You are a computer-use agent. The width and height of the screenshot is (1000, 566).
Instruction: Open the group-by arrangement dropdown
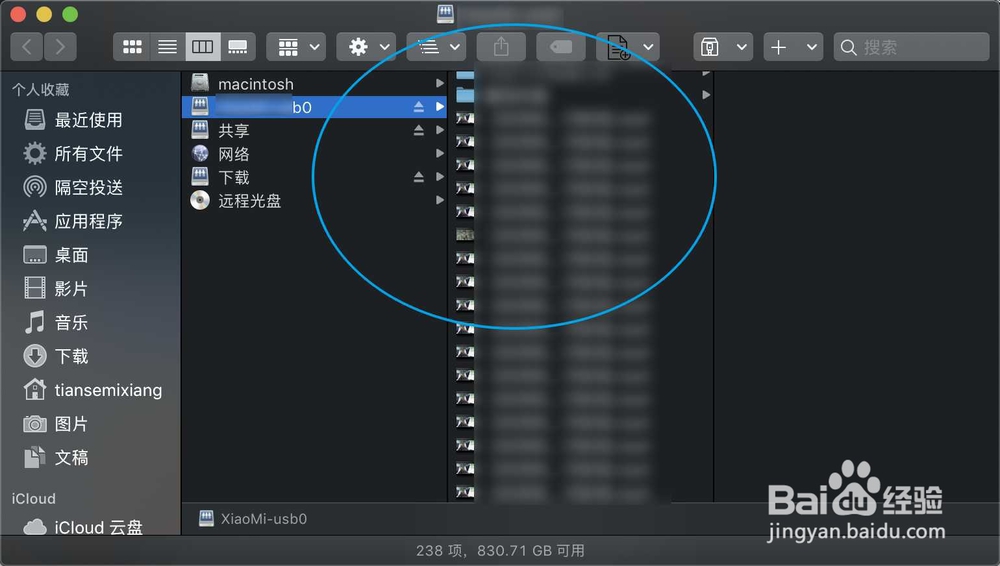click(x=296, y=47)
